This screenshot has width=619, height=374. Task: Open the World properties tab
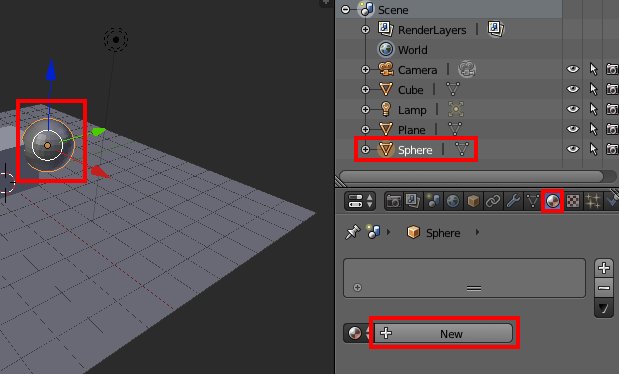point(453,201)
